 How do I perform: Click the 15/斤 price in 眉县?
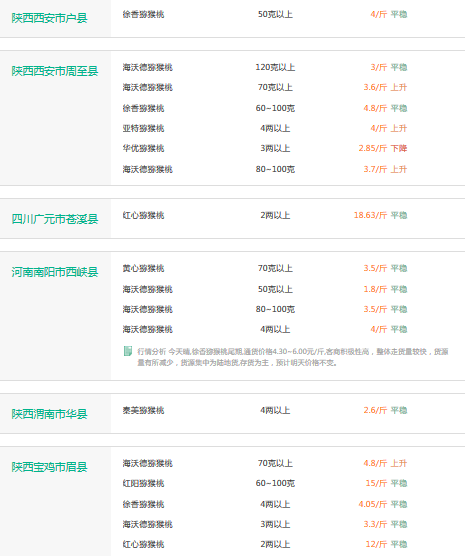[x=376, y=483]
